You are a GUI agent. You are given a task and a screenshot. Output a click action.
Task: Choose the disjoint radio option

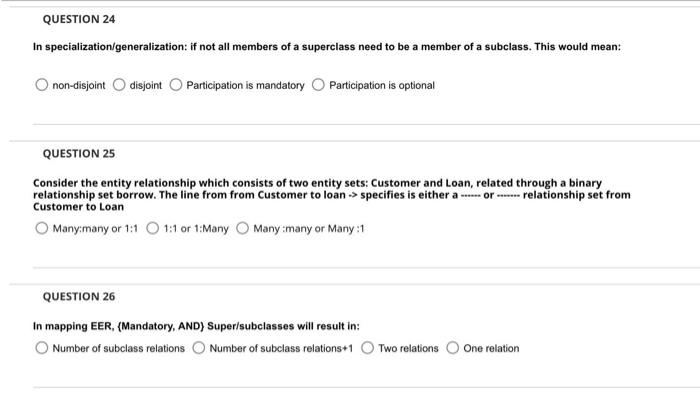(119, 85)
